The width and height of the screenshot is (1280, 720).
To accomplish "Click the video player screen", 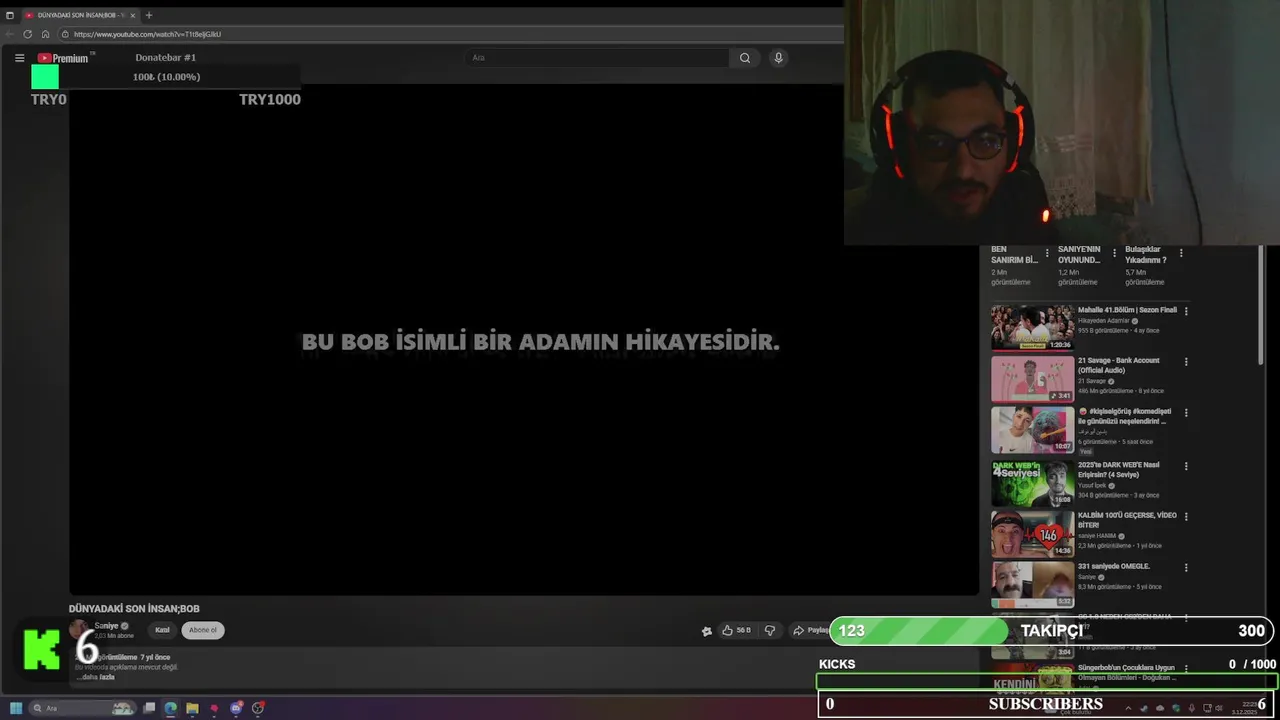I will pos(524,340).
